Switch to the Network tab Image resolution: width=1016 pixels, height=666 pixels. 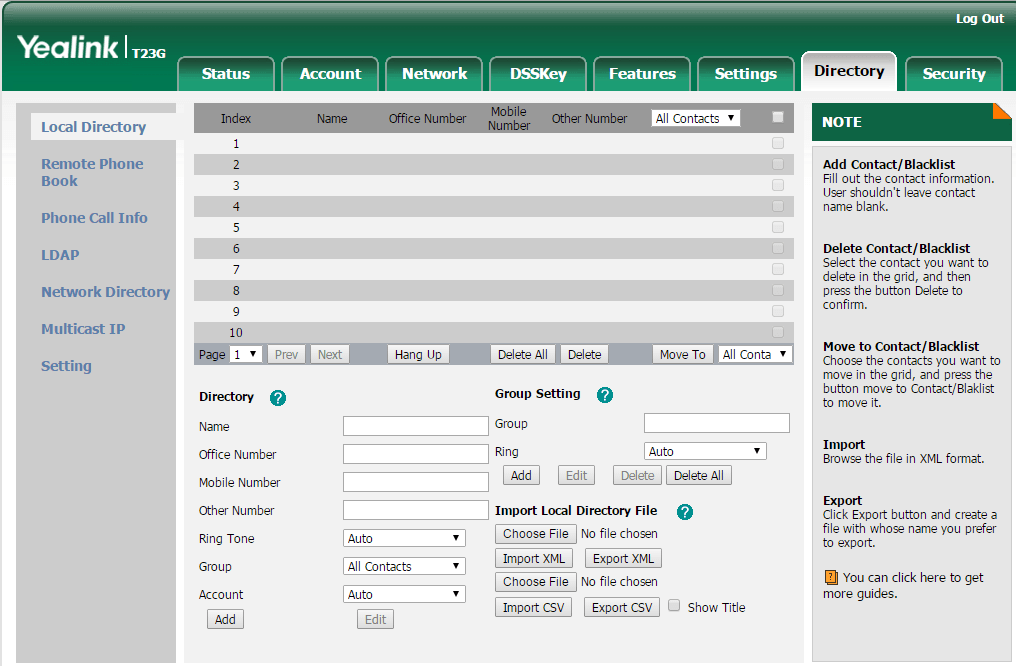pos(434,73)
